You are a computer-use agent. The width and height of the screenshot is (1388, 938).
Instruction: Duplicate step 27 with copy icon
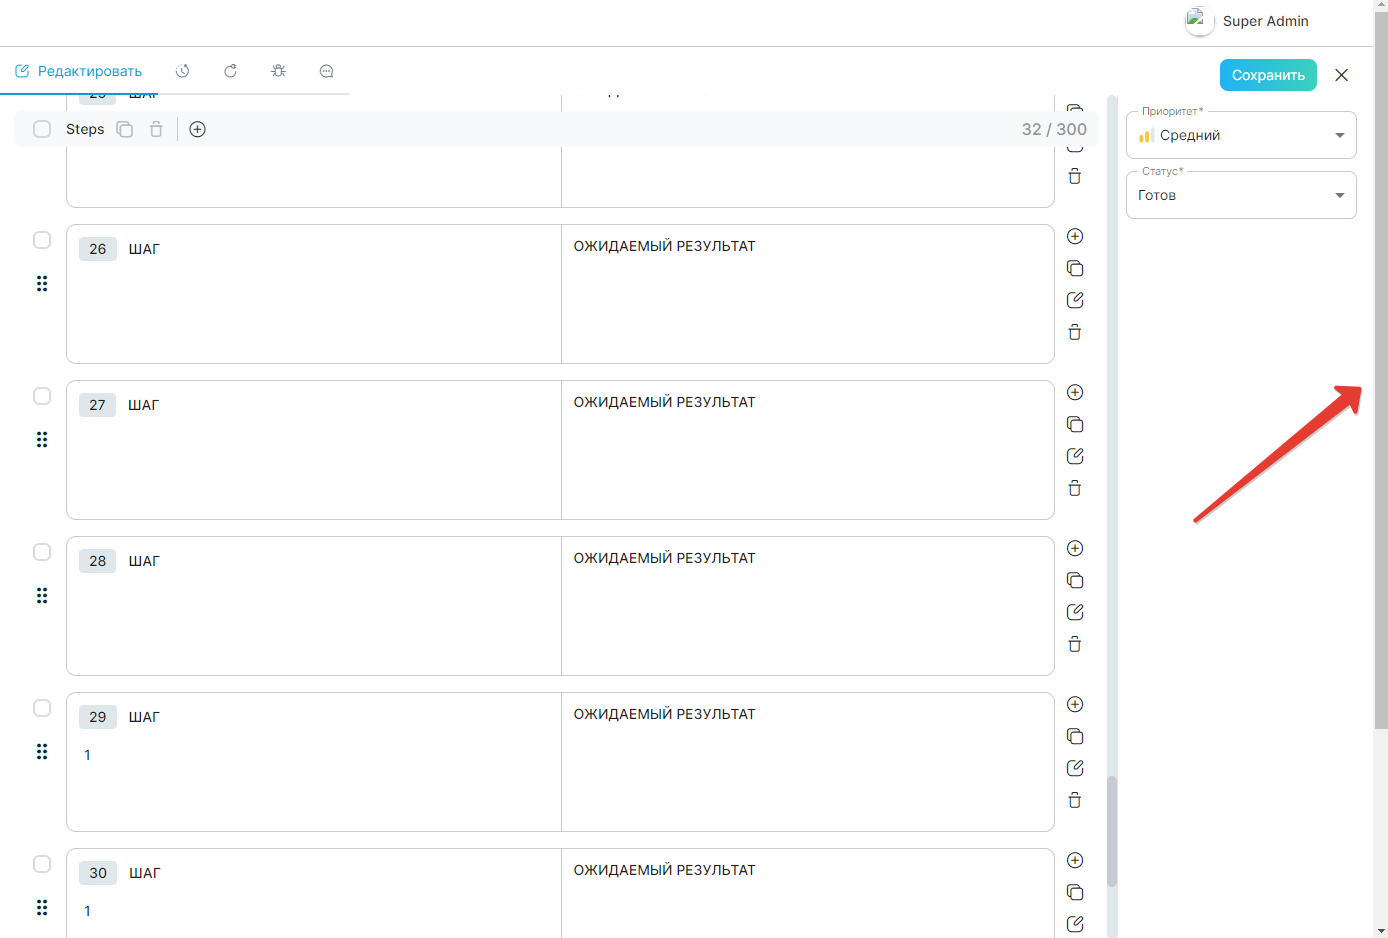pyautogui.click(x=1075, y=424)
